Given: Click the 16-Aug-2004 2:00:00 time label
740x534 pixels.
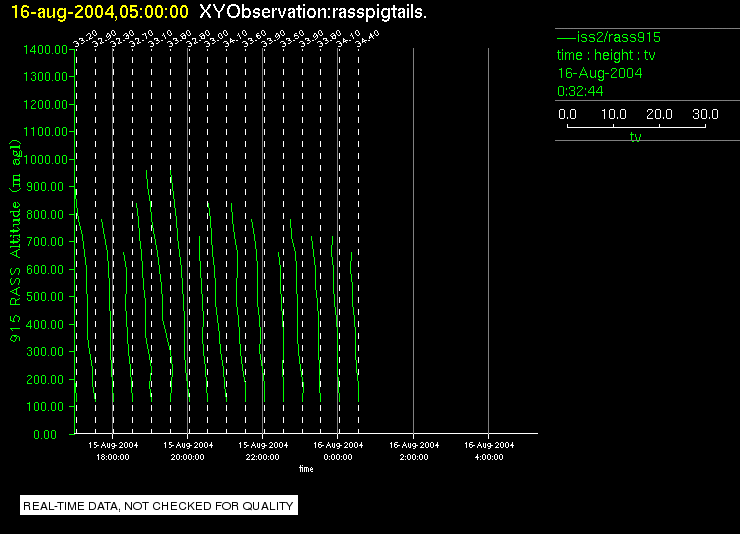Looking at the screenshot, I should (414, 451).
